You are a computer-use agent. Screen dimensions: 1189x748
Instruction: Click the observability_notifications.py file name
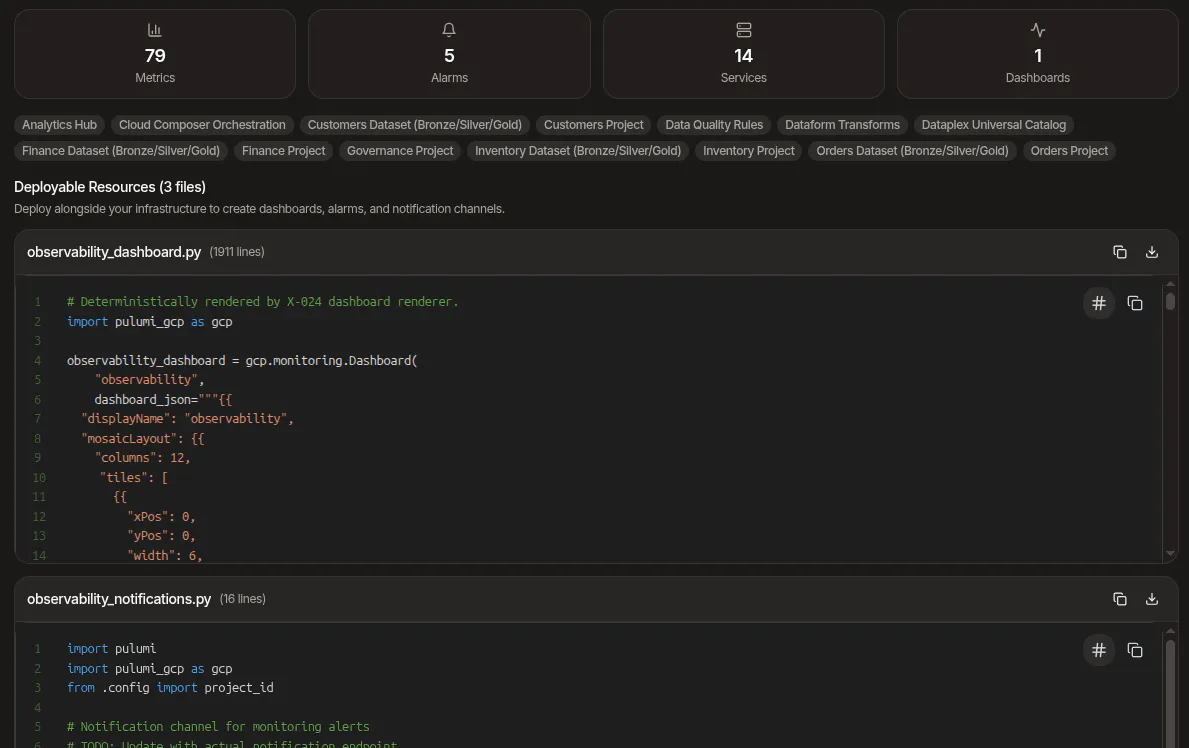click(x=119, y=599)
